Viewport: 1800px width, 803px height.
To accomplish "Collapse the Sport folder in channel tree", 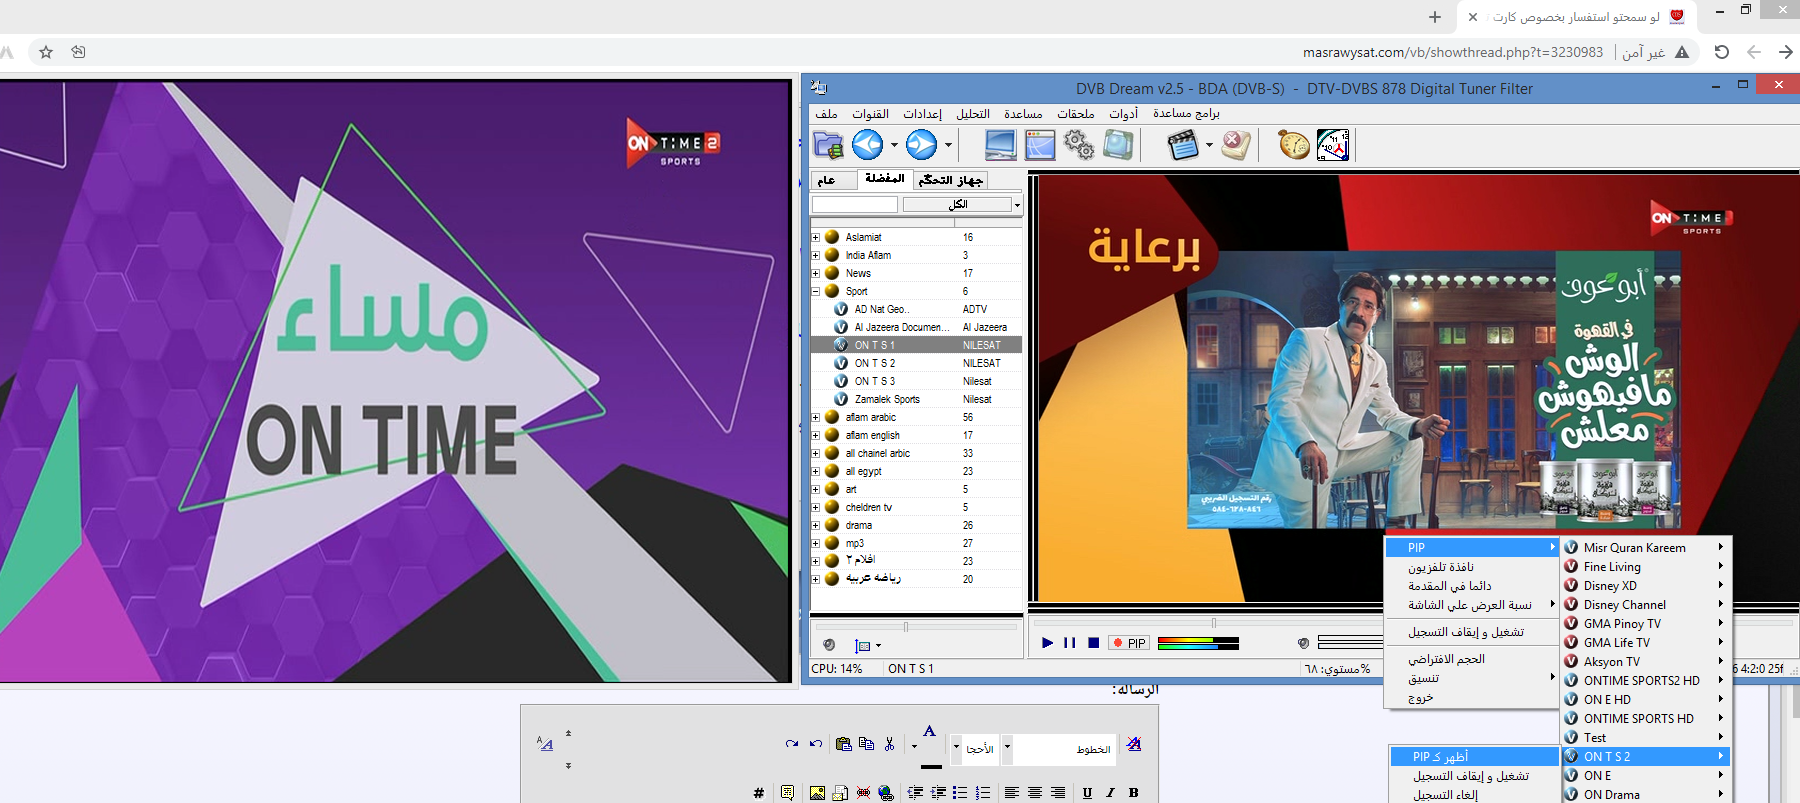I will 816,291.
